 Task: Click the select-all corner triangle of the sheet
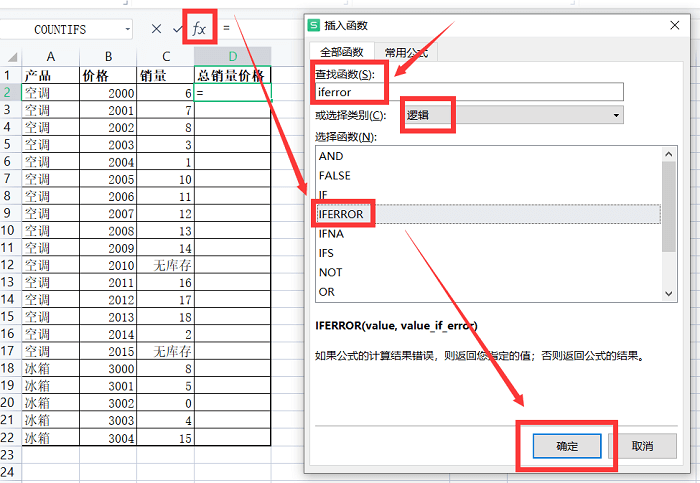(x=12, y=57)
